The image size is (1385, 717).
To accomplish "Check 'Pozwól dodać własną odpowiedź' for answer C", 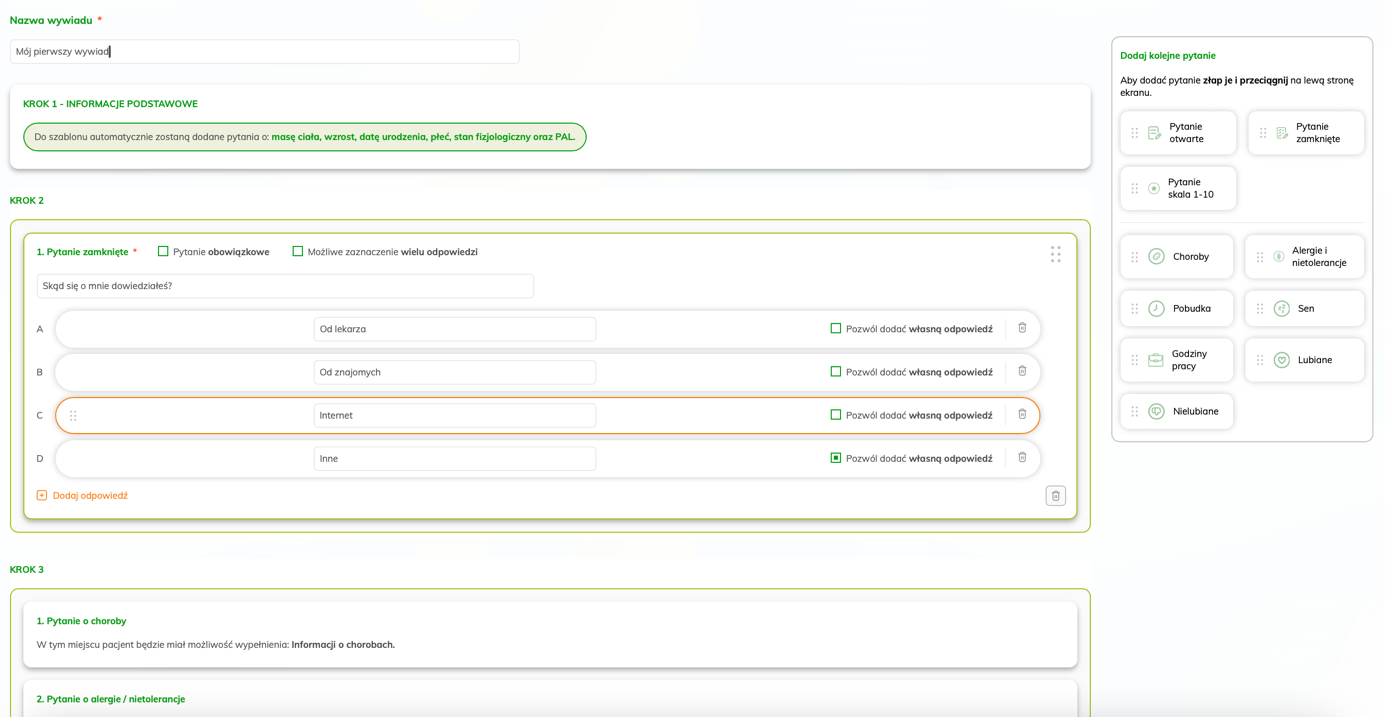I will [x=836, y=415].
